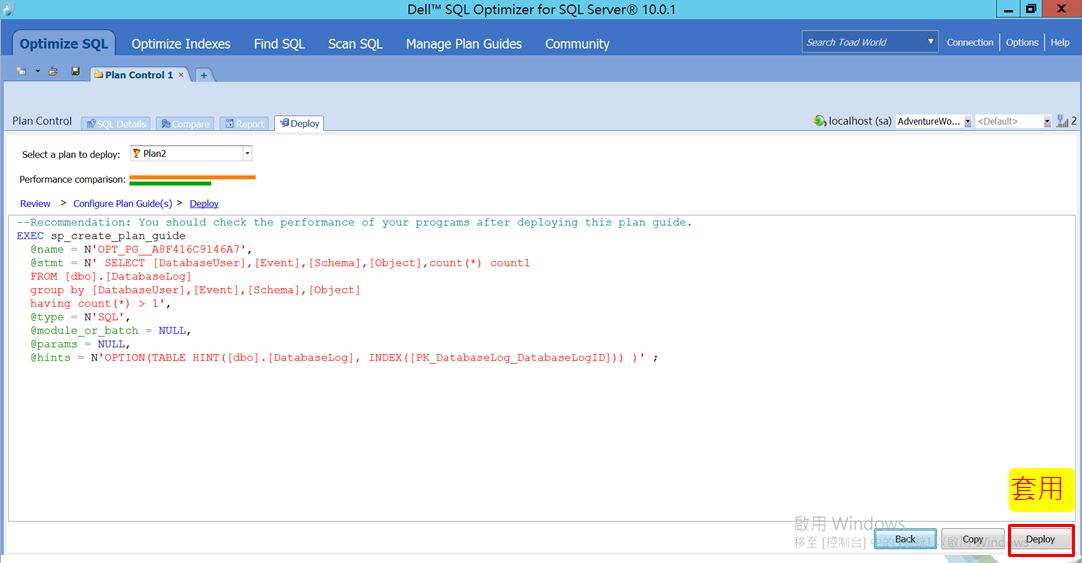Switch to Plan Control 1 tab
This screenshot has width=1082, height=563.
pyautogui.click(x=139, y=75)
